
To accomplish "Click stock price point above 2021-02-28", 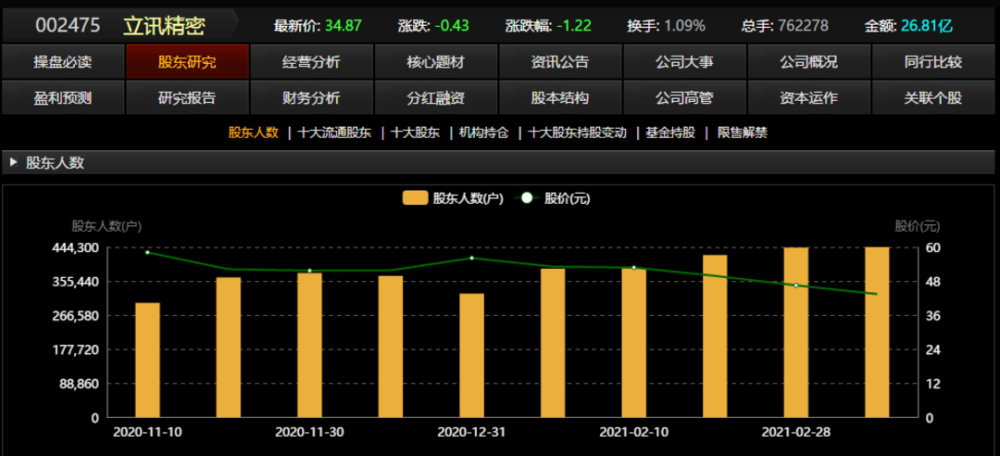I will (x=796, y=285).
